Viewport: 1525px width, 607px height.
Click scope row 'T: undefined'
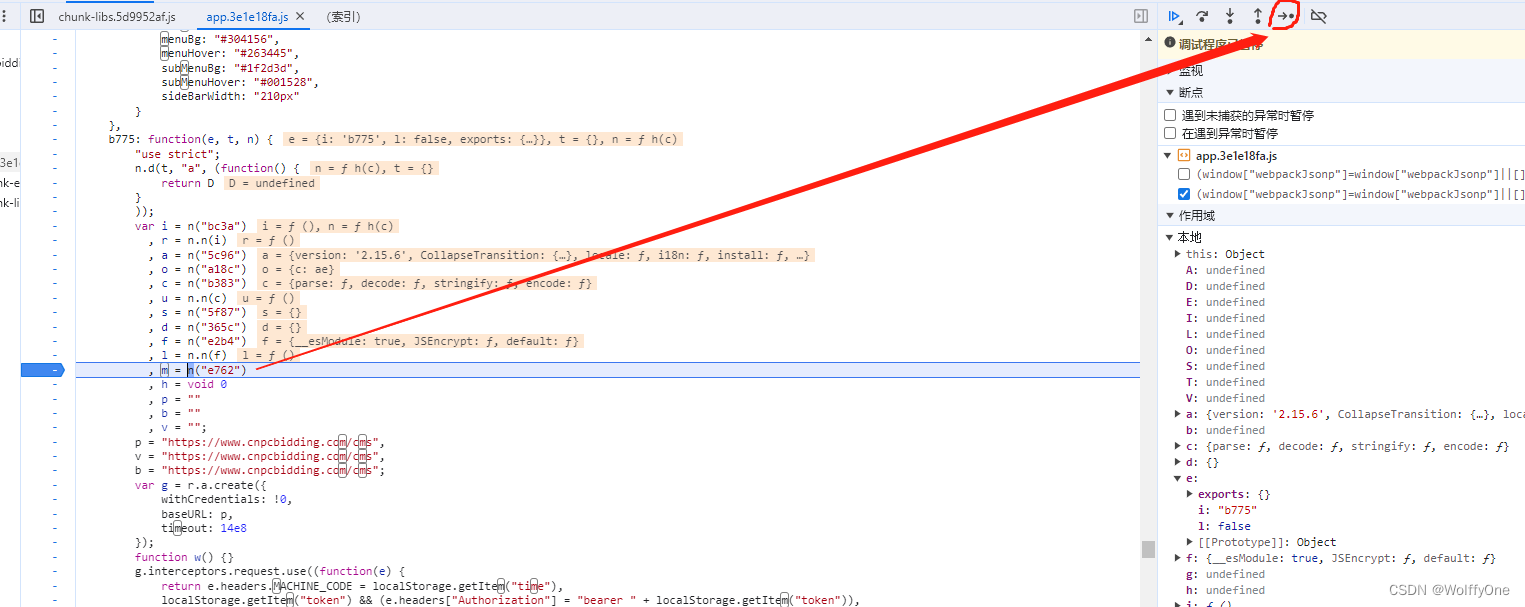coord(1225,382)
